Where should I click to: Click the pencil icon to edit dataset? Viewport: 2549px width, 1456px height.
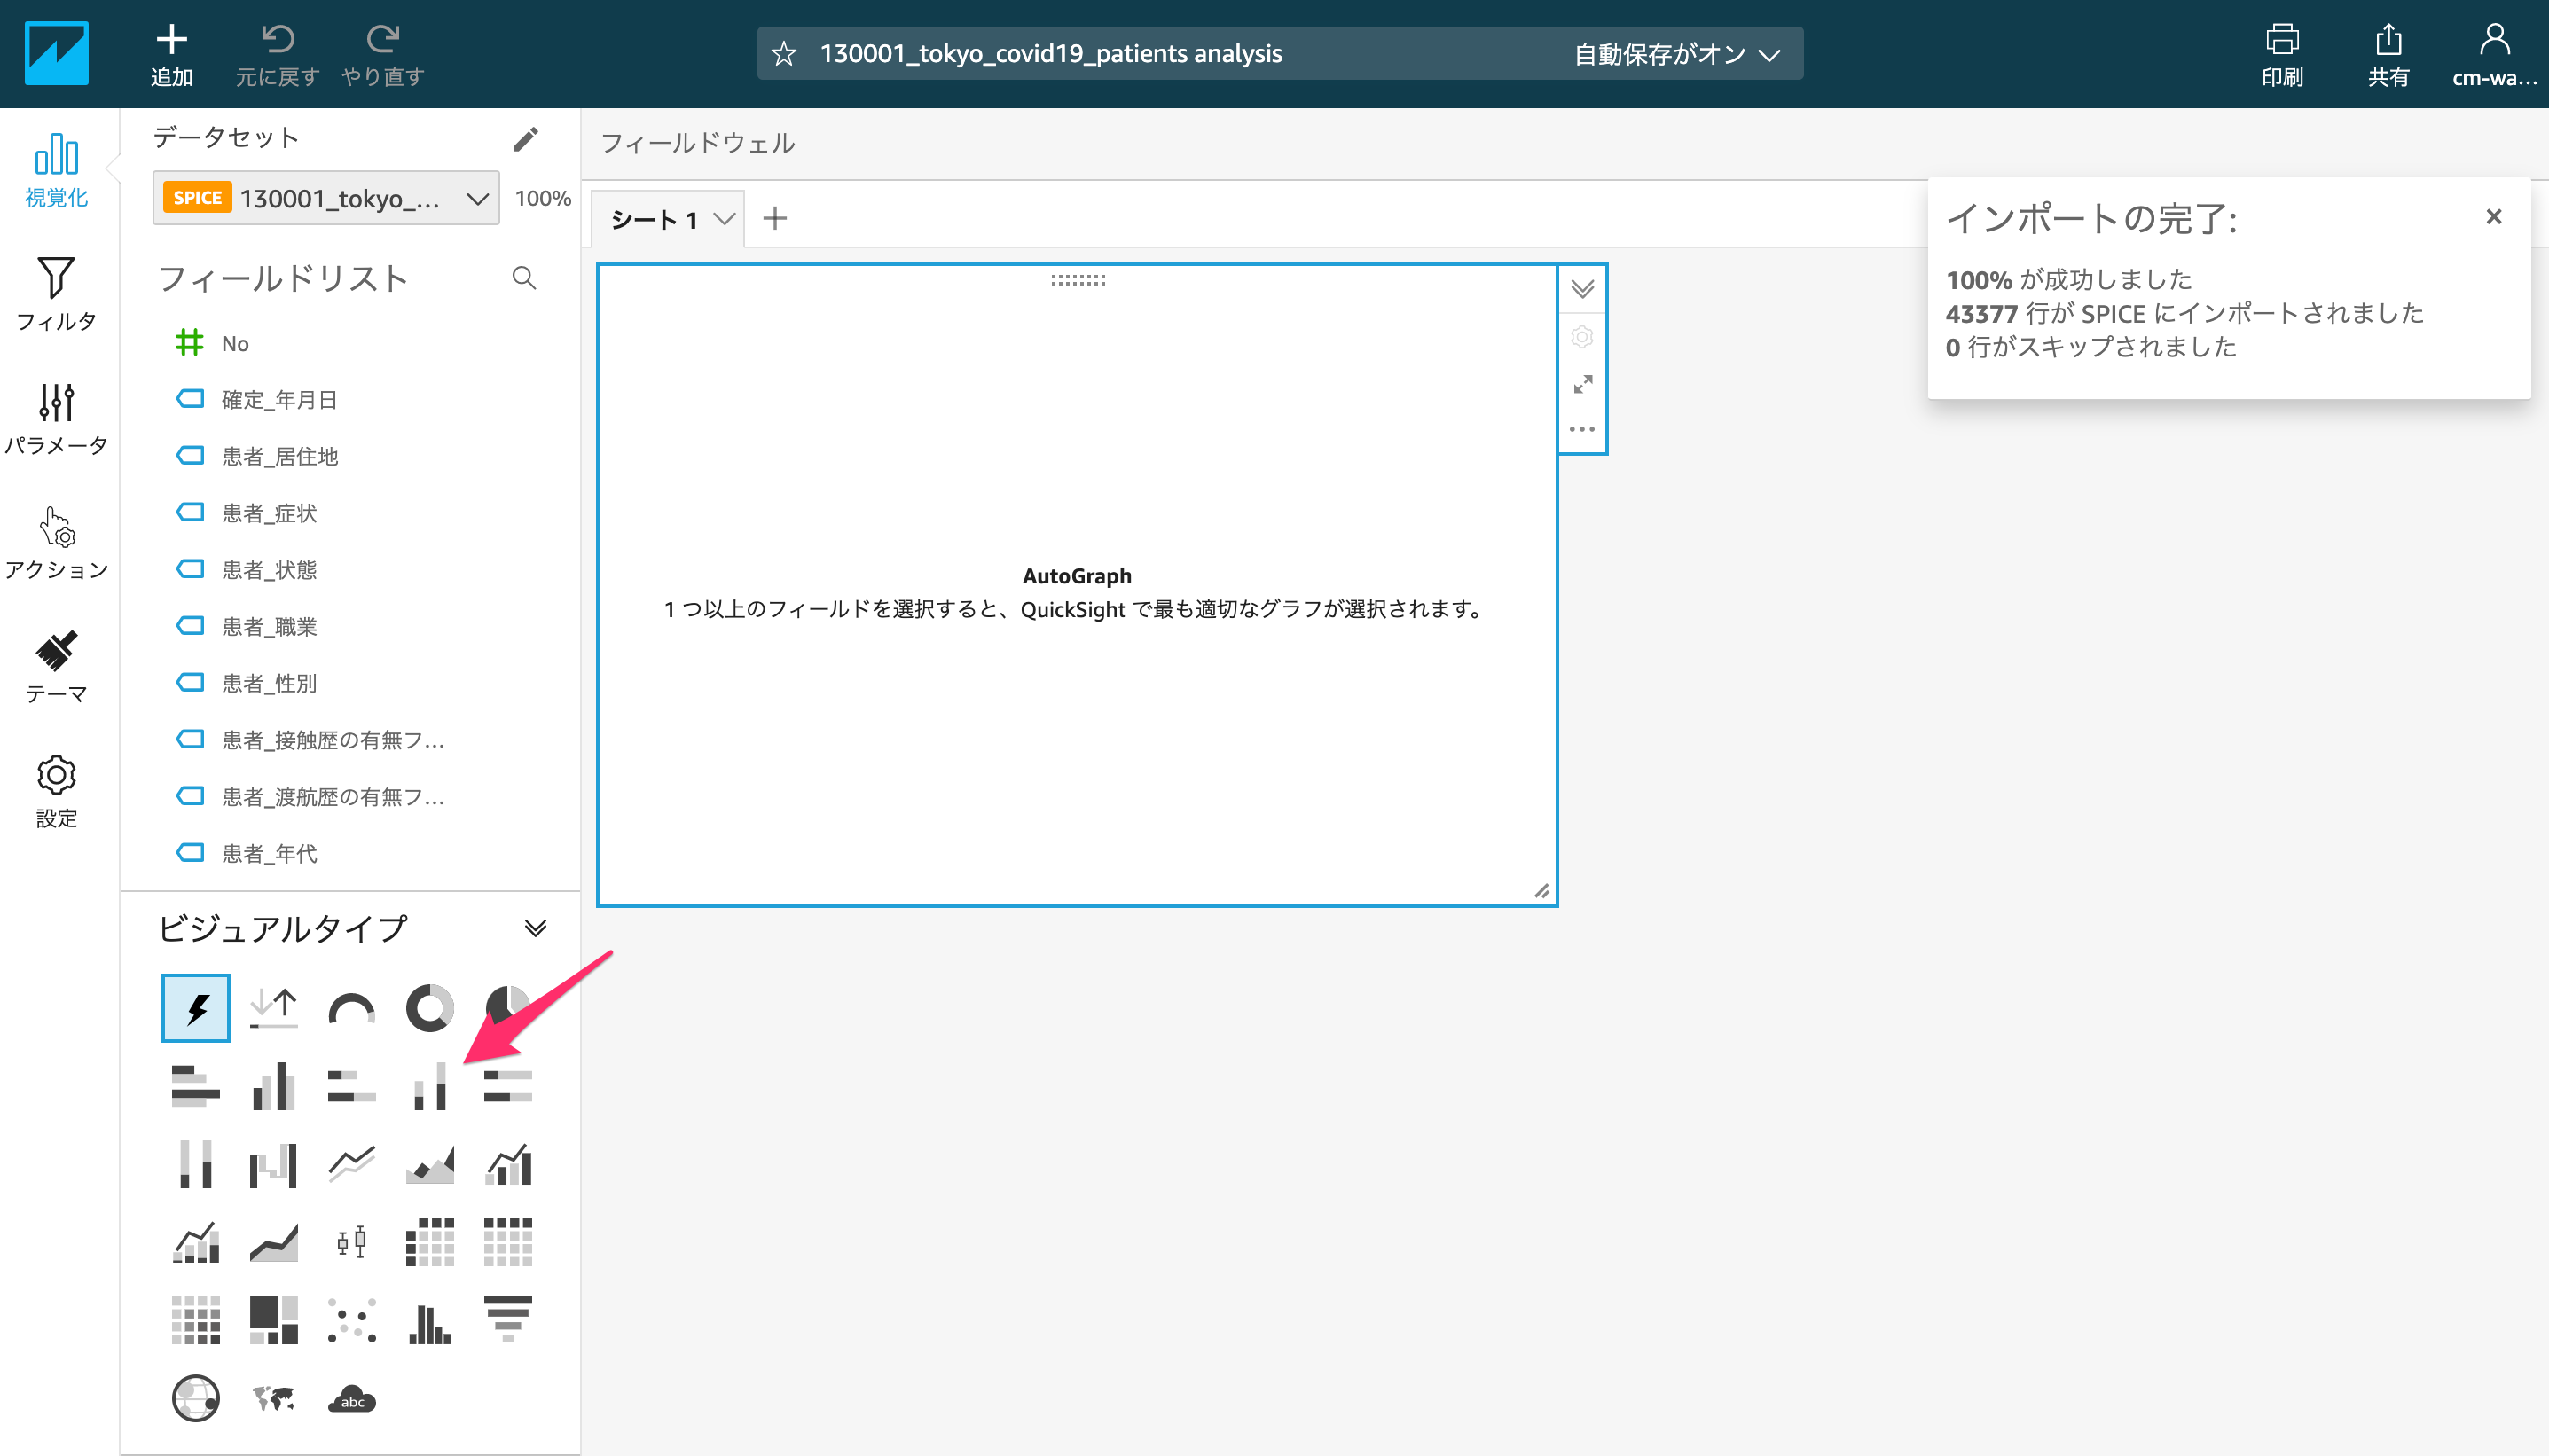click(525, 139)
